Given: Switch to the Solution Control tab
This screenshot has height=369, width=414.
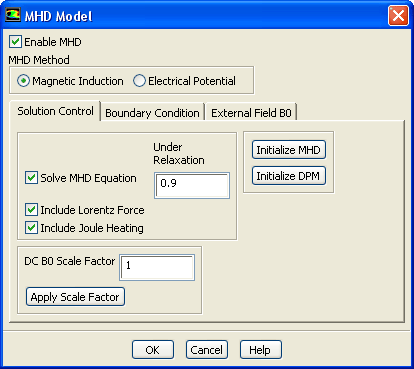Looking at the screenshot, I should pos(55,111).
